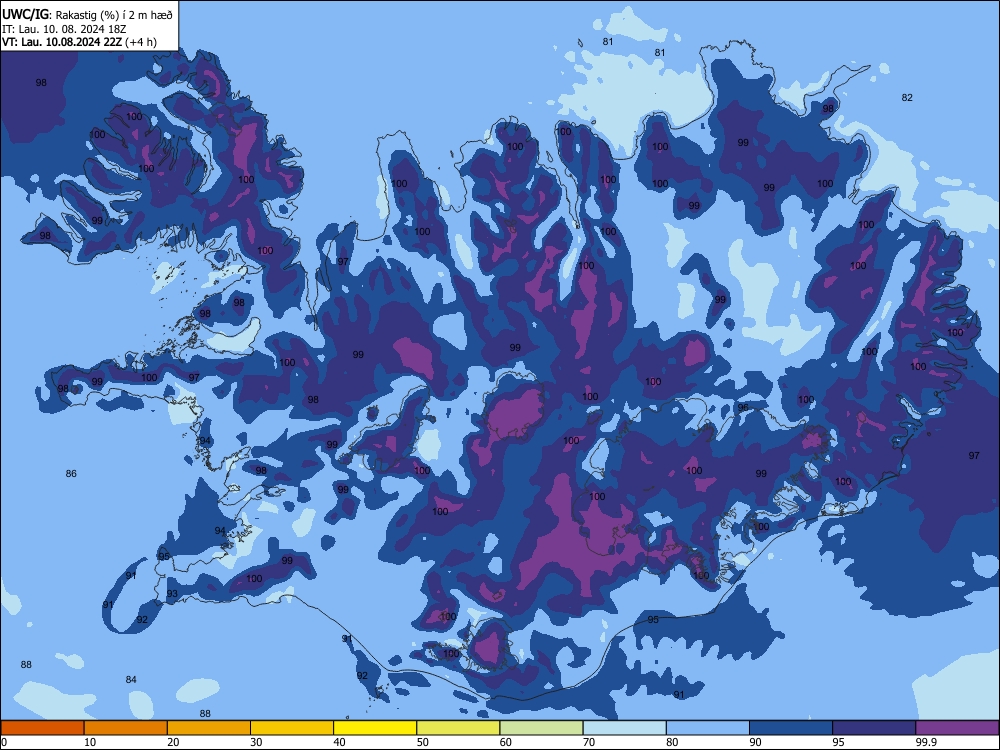Click the legend tick label 10
Screen dimensions: 1000x750
click(x=90, y=742)
